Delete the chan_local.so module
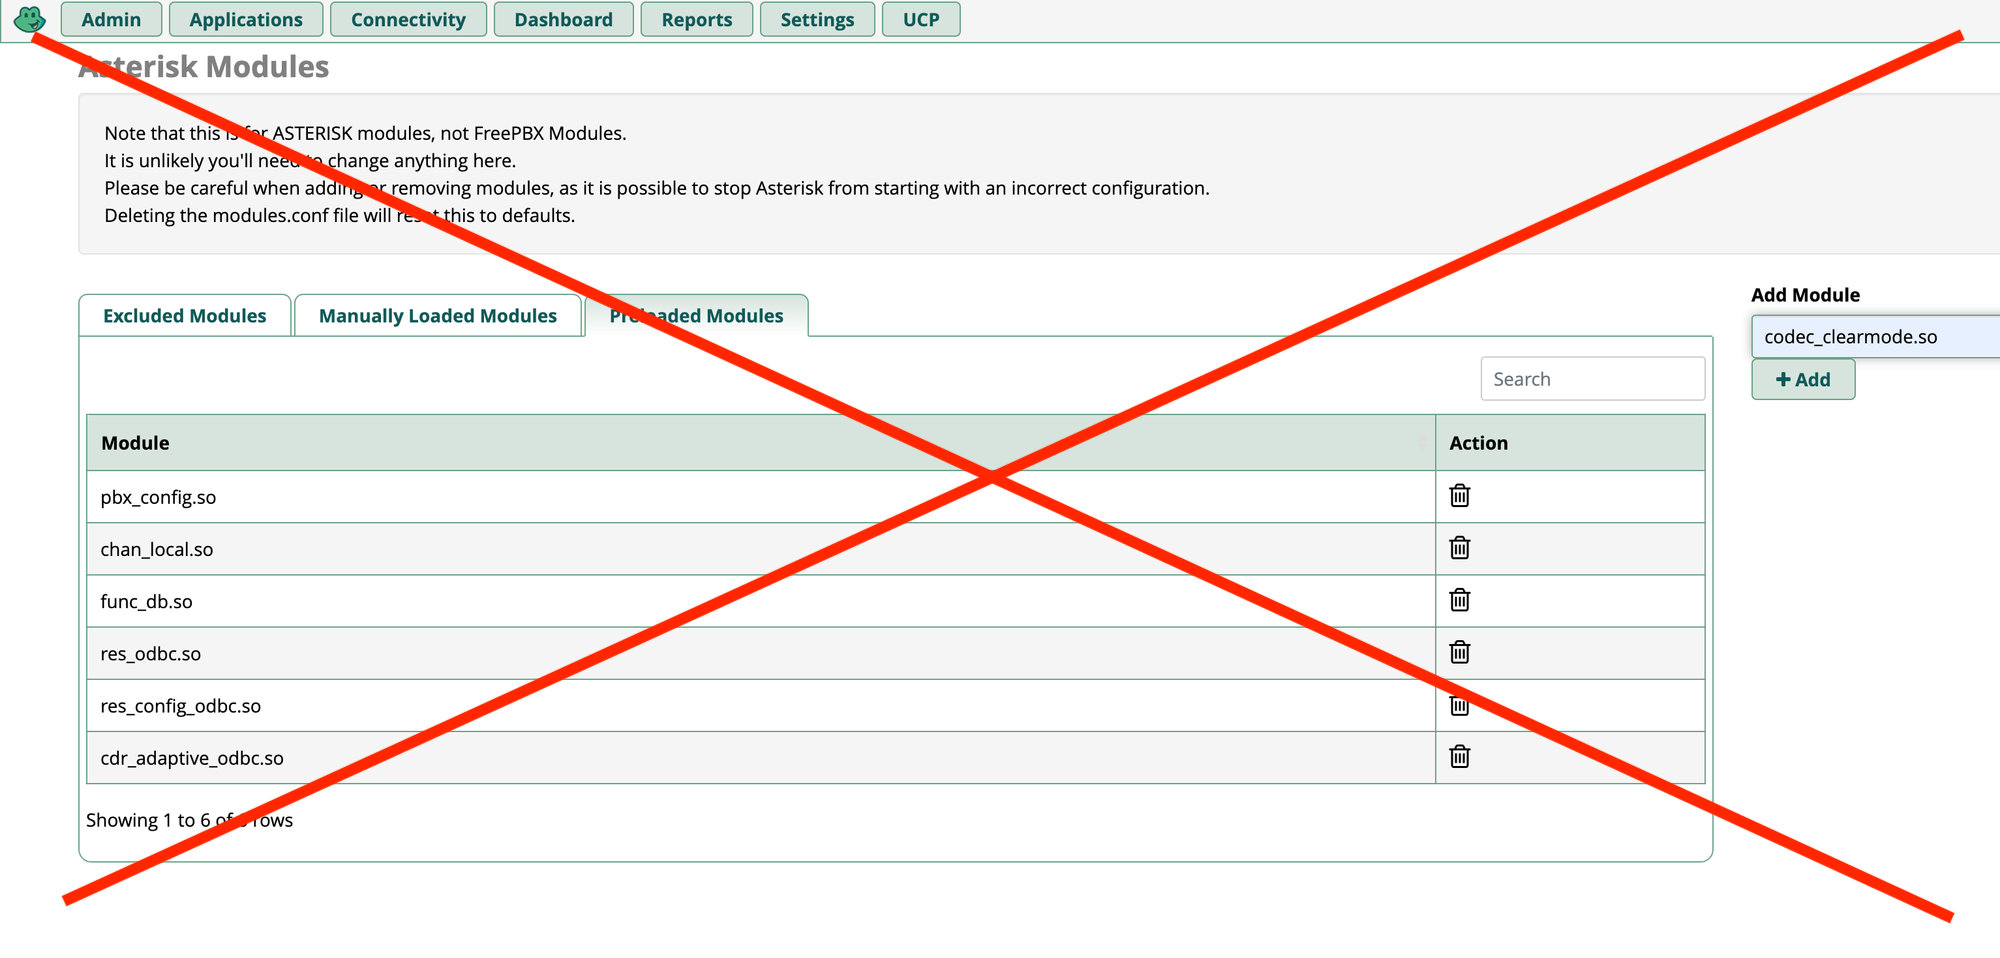 click(1459, 548)
